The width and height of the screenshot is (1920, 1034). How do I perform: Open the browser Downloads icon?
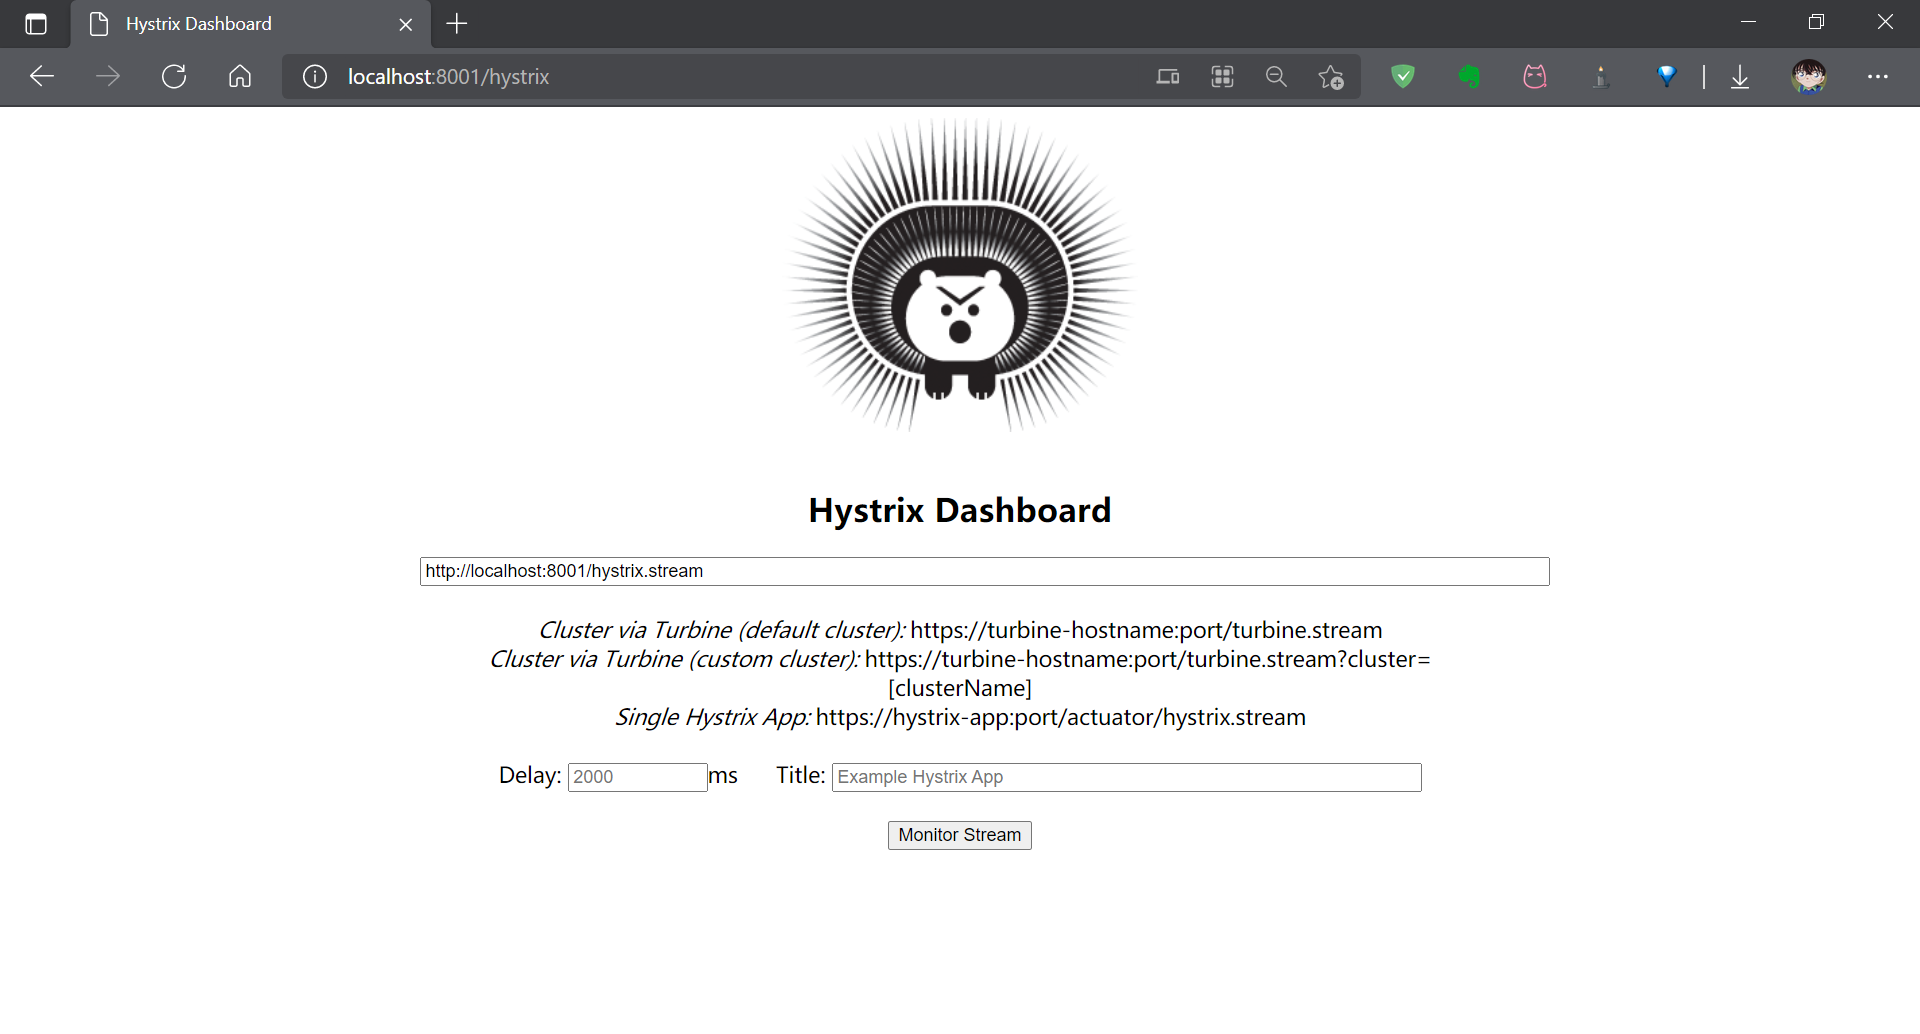pyautogui.click(x=1740, y=77)
